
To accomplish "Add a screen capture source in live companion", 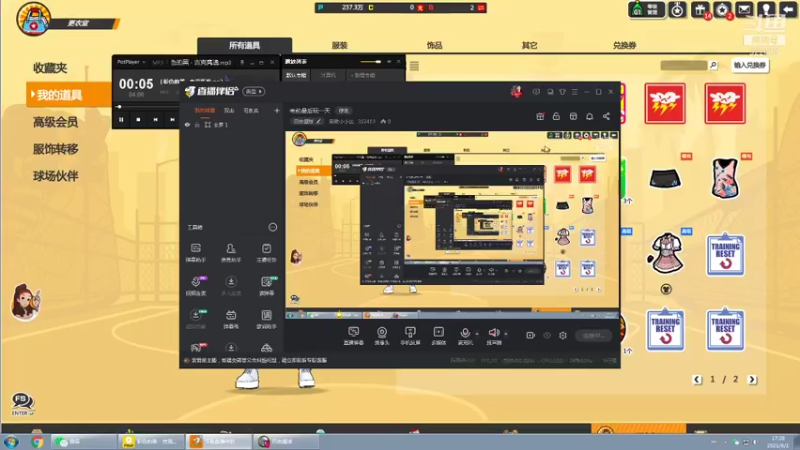I will tap(353, 336).
